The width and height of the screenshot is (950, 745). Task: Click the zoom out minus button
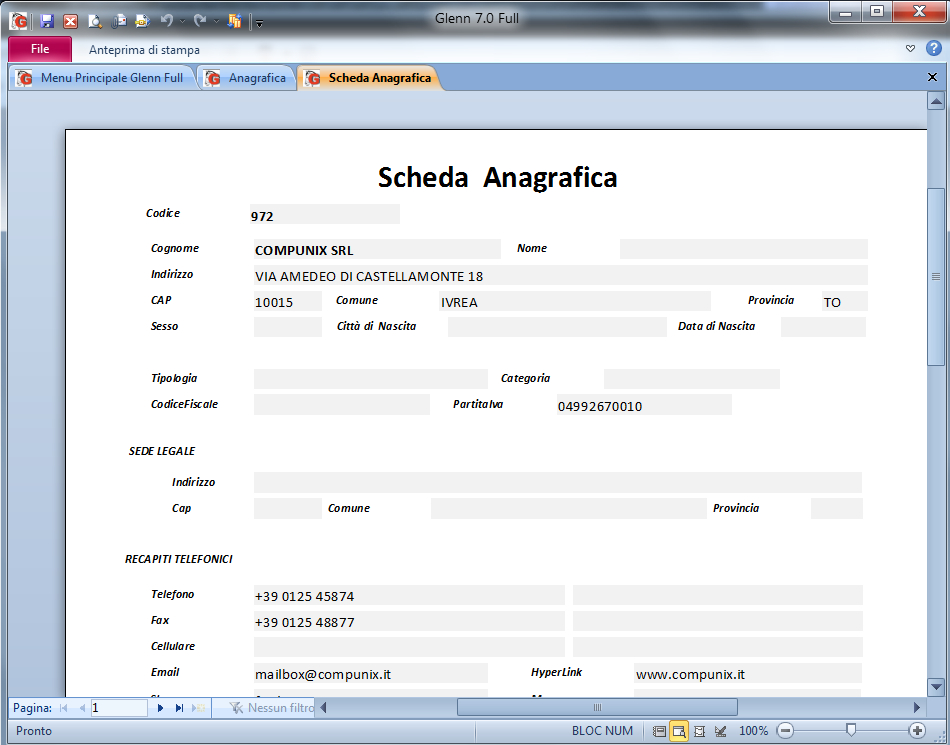point(785,730)
